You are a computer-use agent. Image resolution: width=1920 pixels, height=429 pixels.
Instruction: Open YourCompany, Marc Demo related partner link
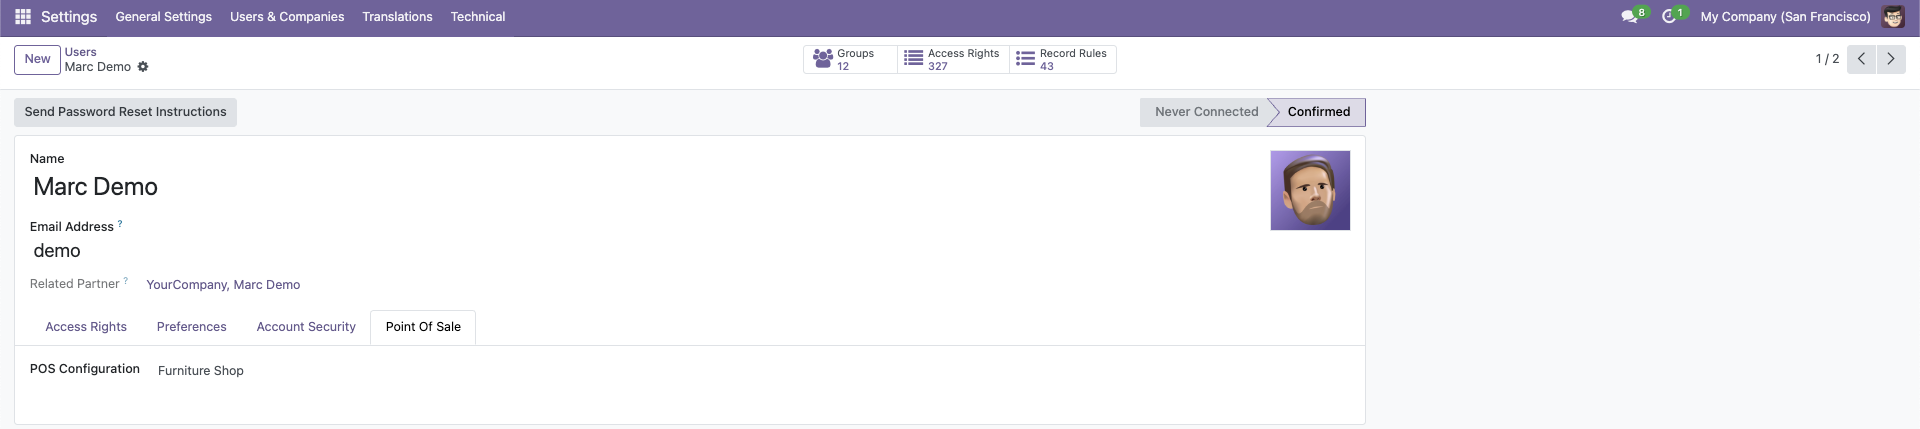223,285
